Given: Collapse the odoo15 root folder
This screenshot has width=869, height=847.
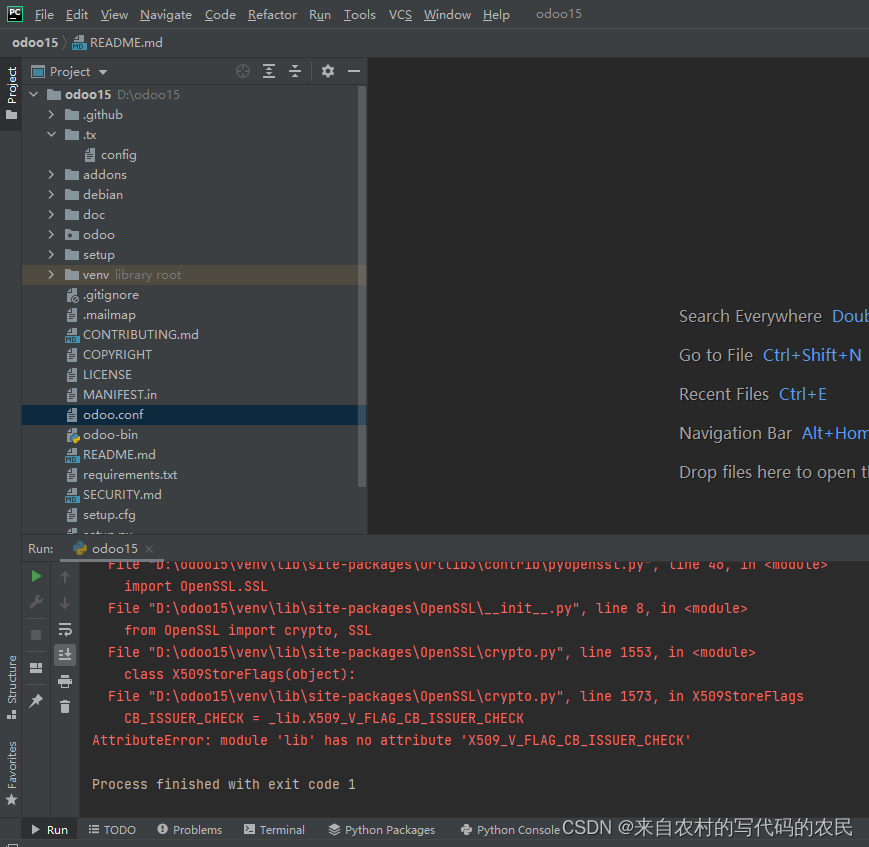Looking at the screenshot, I should [34, 95].
